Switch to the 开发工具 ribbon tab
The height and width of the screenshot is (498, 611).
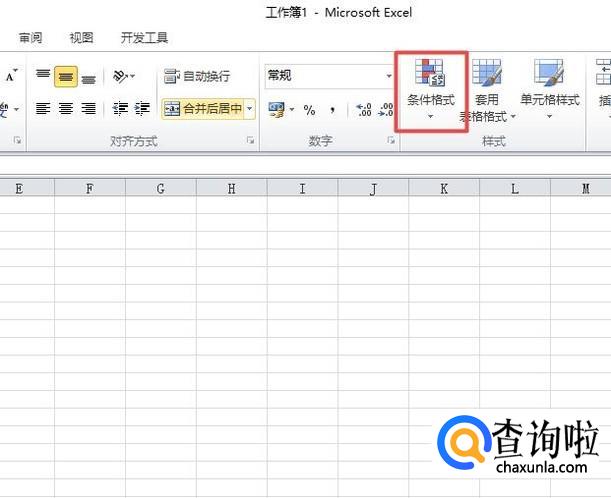coord(144,38)
